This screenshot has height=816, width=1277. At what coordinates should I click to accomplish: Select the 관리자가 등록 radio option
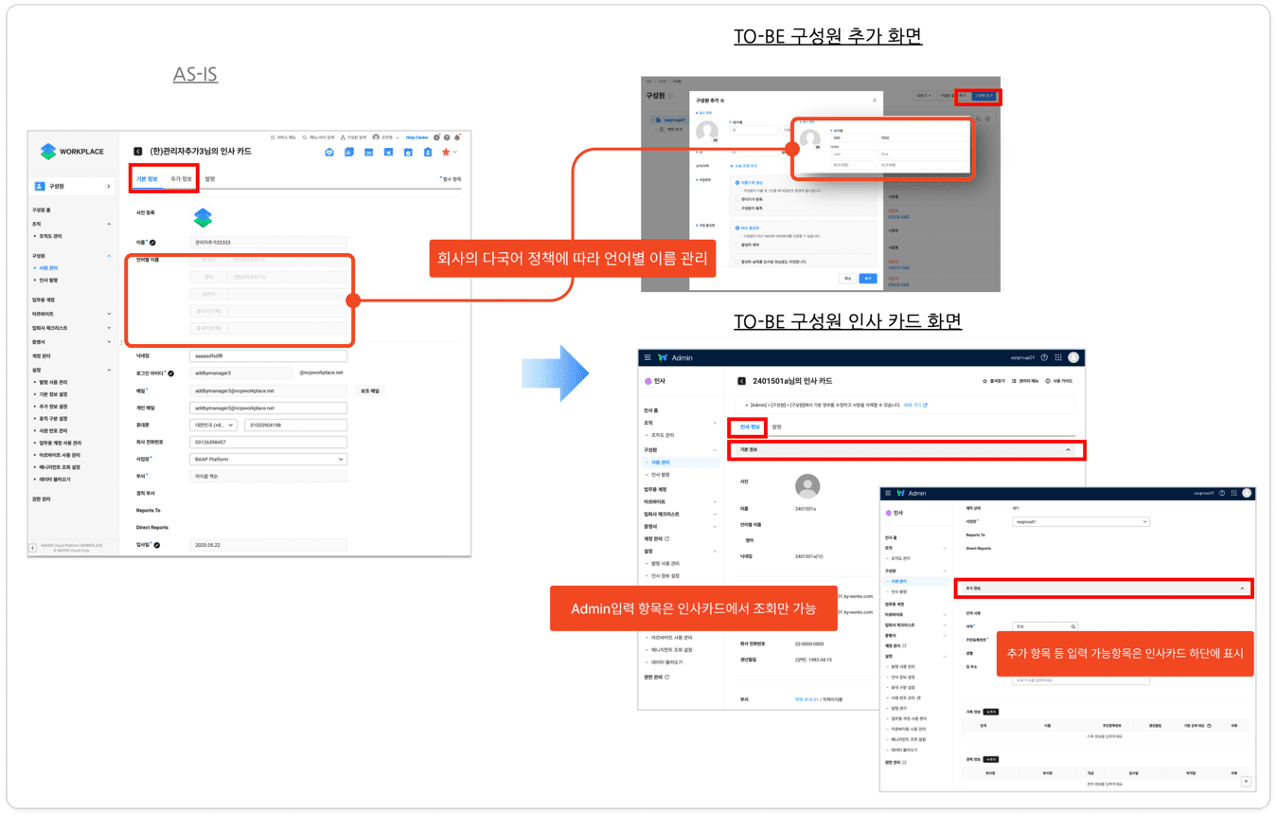tap(737, 199)
